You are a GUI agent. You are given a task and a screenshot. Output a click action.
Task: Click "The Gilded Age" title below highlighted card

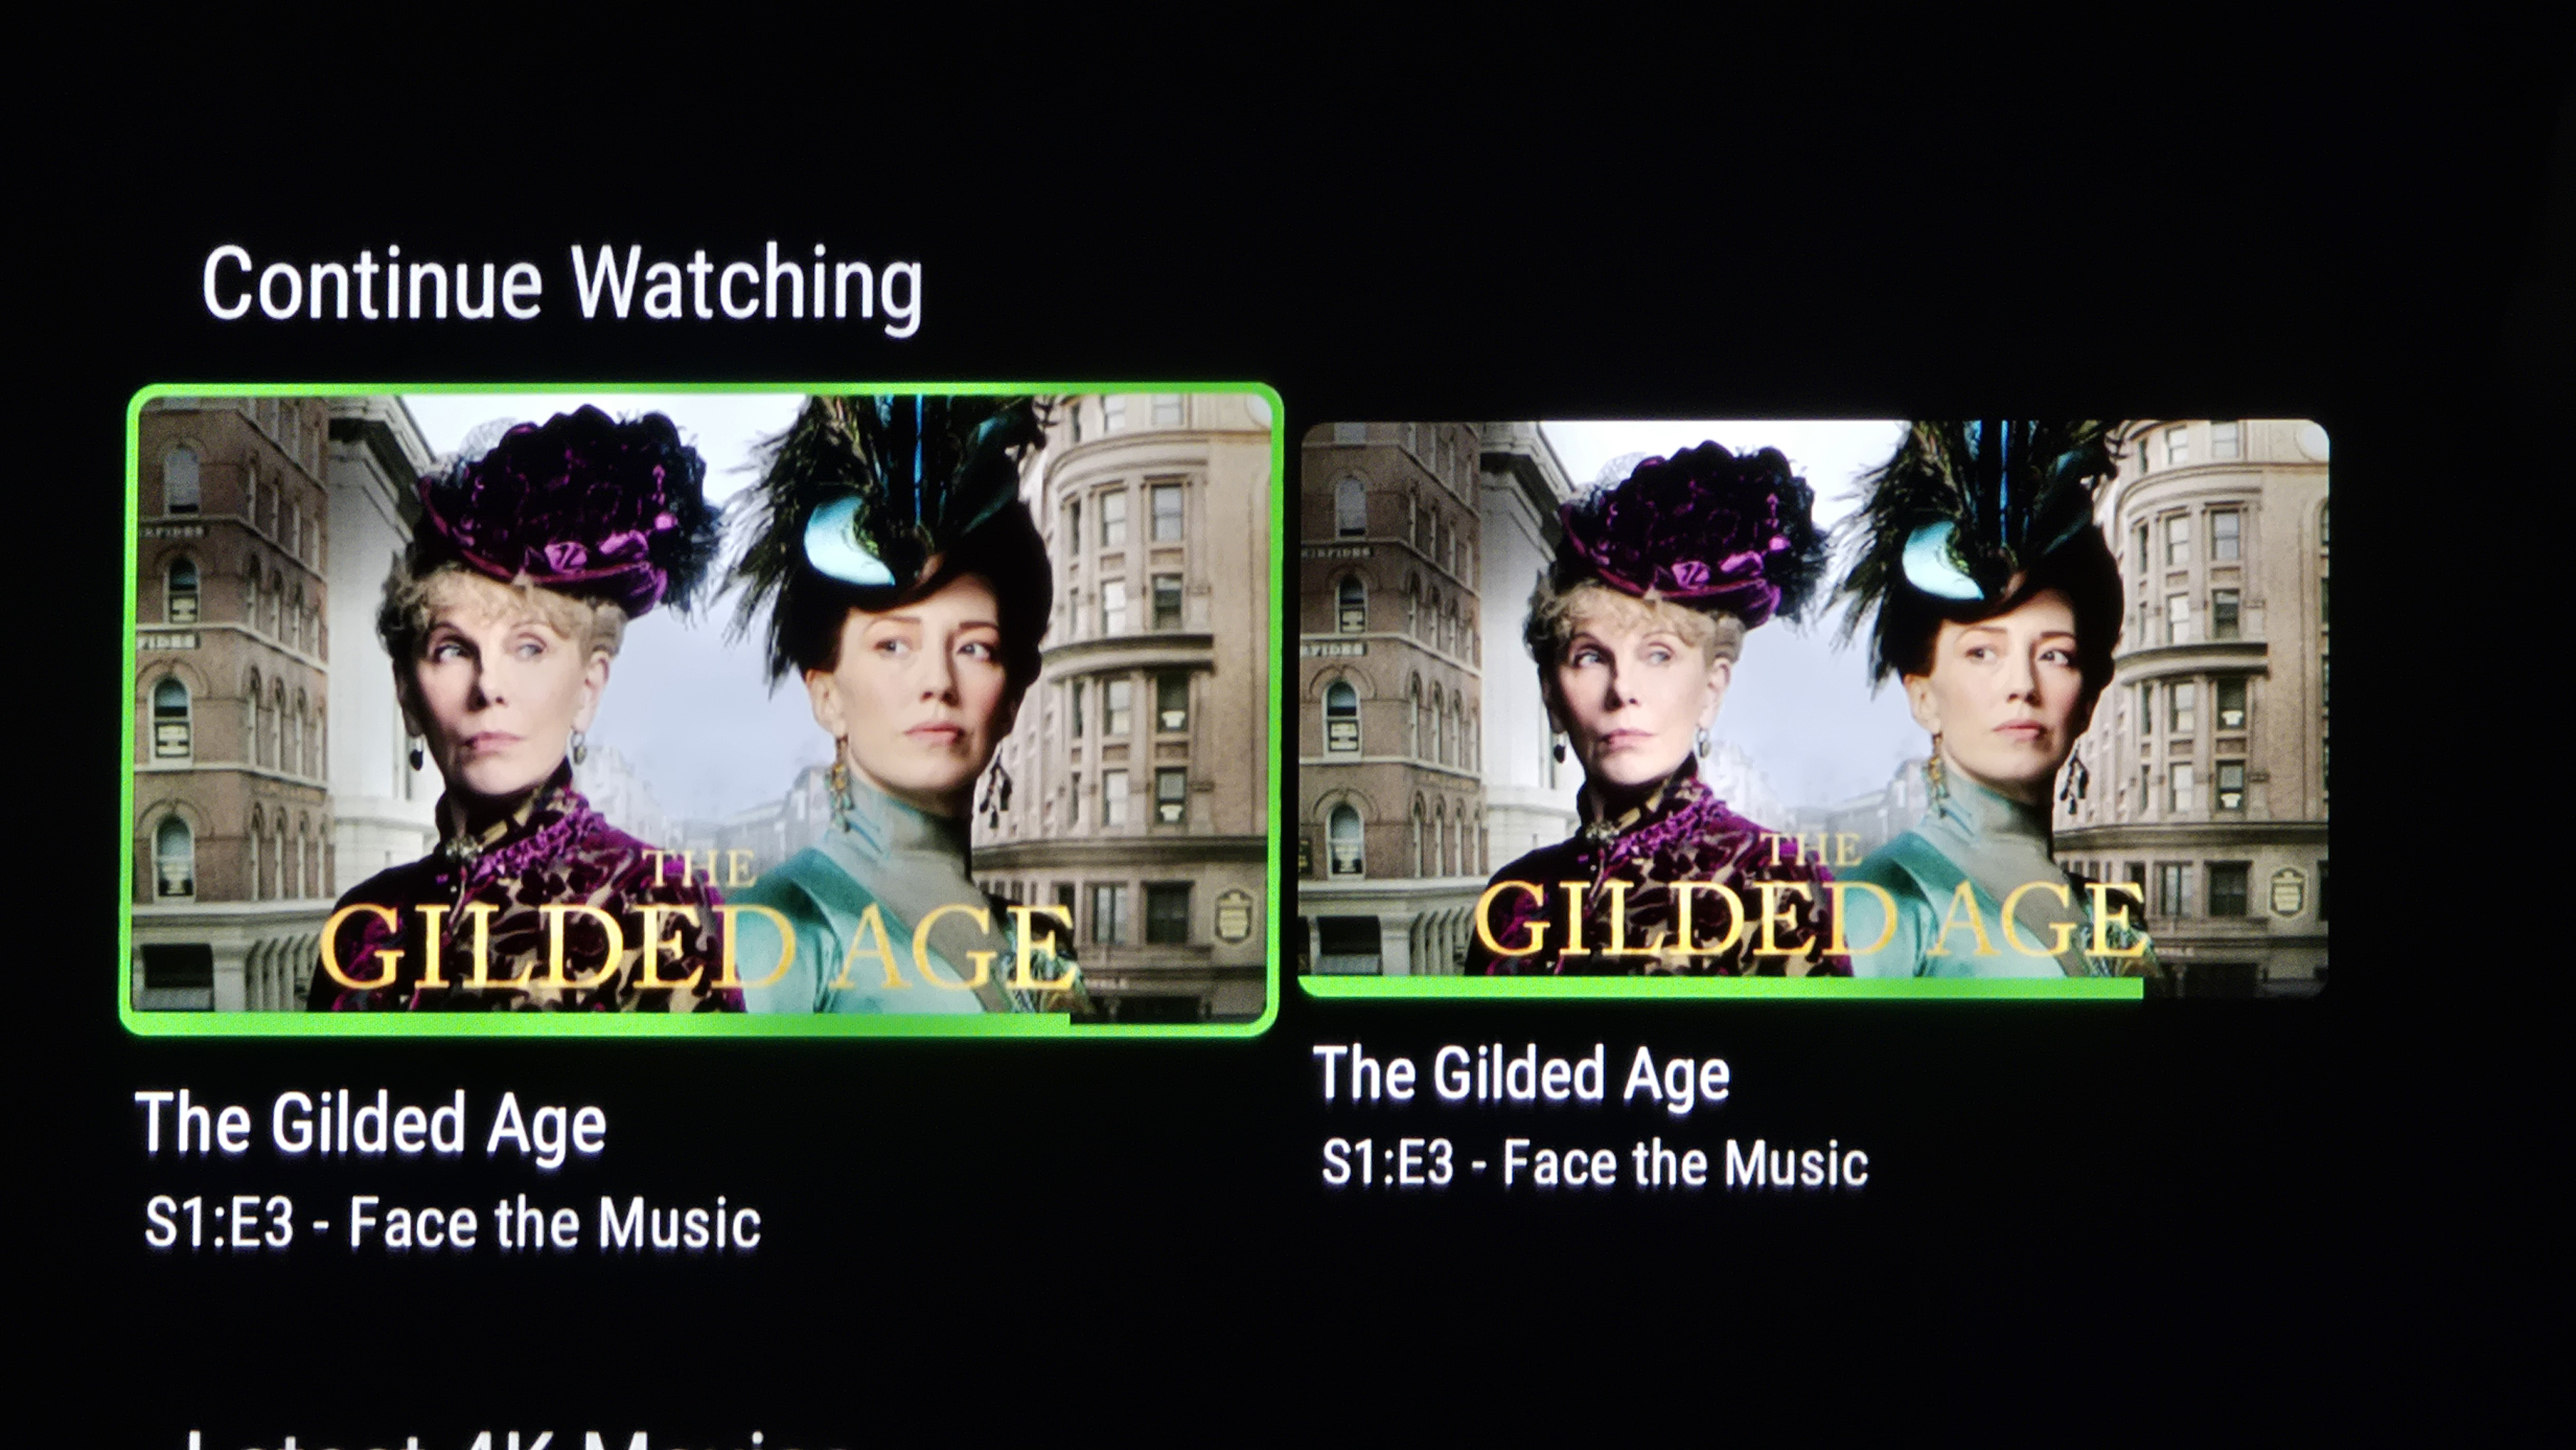371,1123
